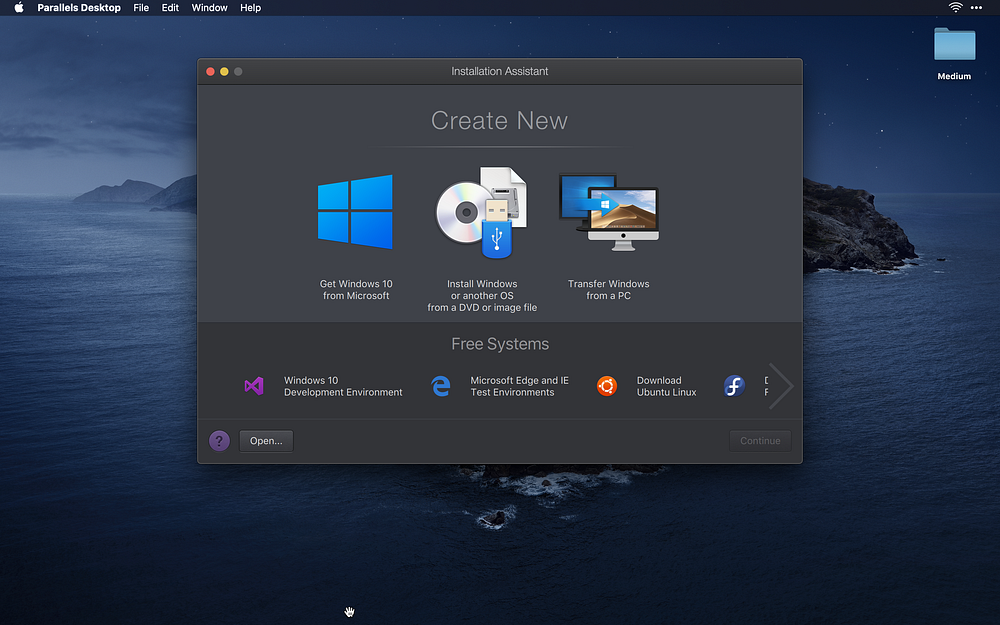Click the Transfer Windows from a PC caption
This screenshot has height=625, width=1000.
click(x=608, y=290)
